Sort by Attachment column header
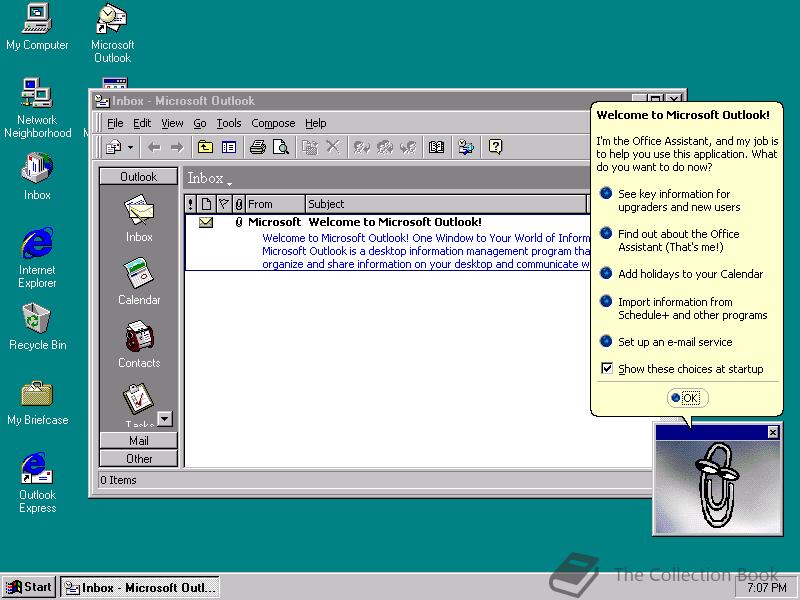The image size is (800, 600). [239, 204]
